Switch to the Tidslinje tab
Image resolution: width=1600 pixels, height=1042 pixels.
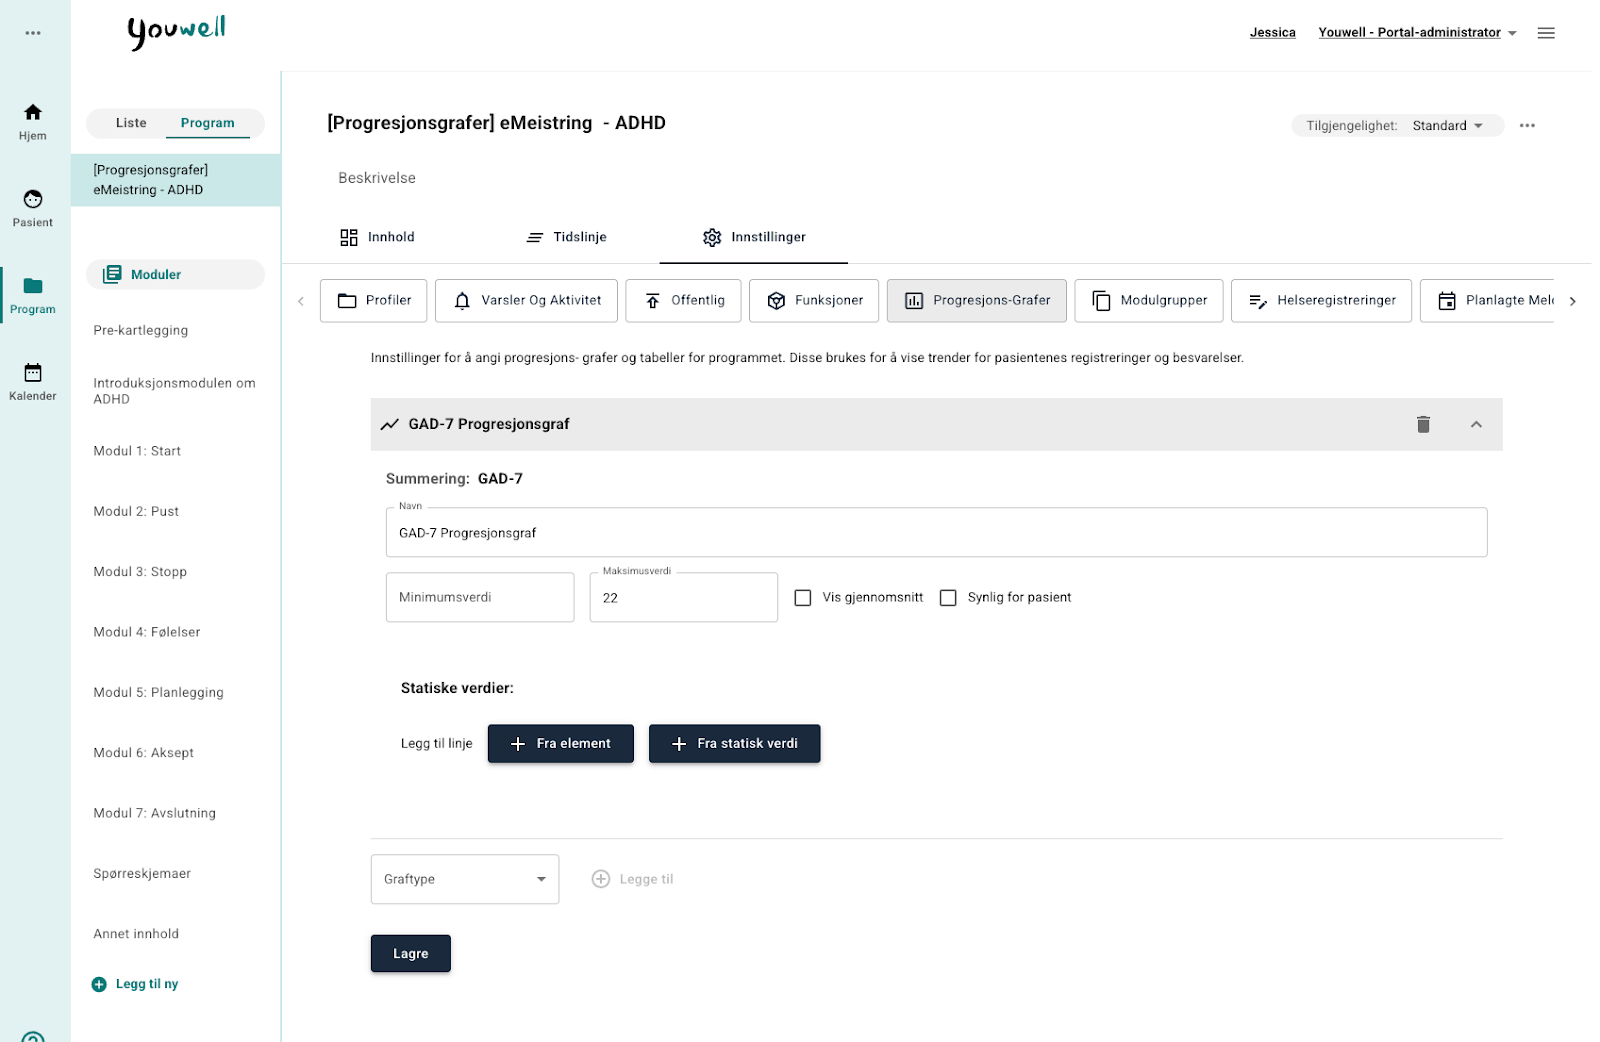point(566,237)
